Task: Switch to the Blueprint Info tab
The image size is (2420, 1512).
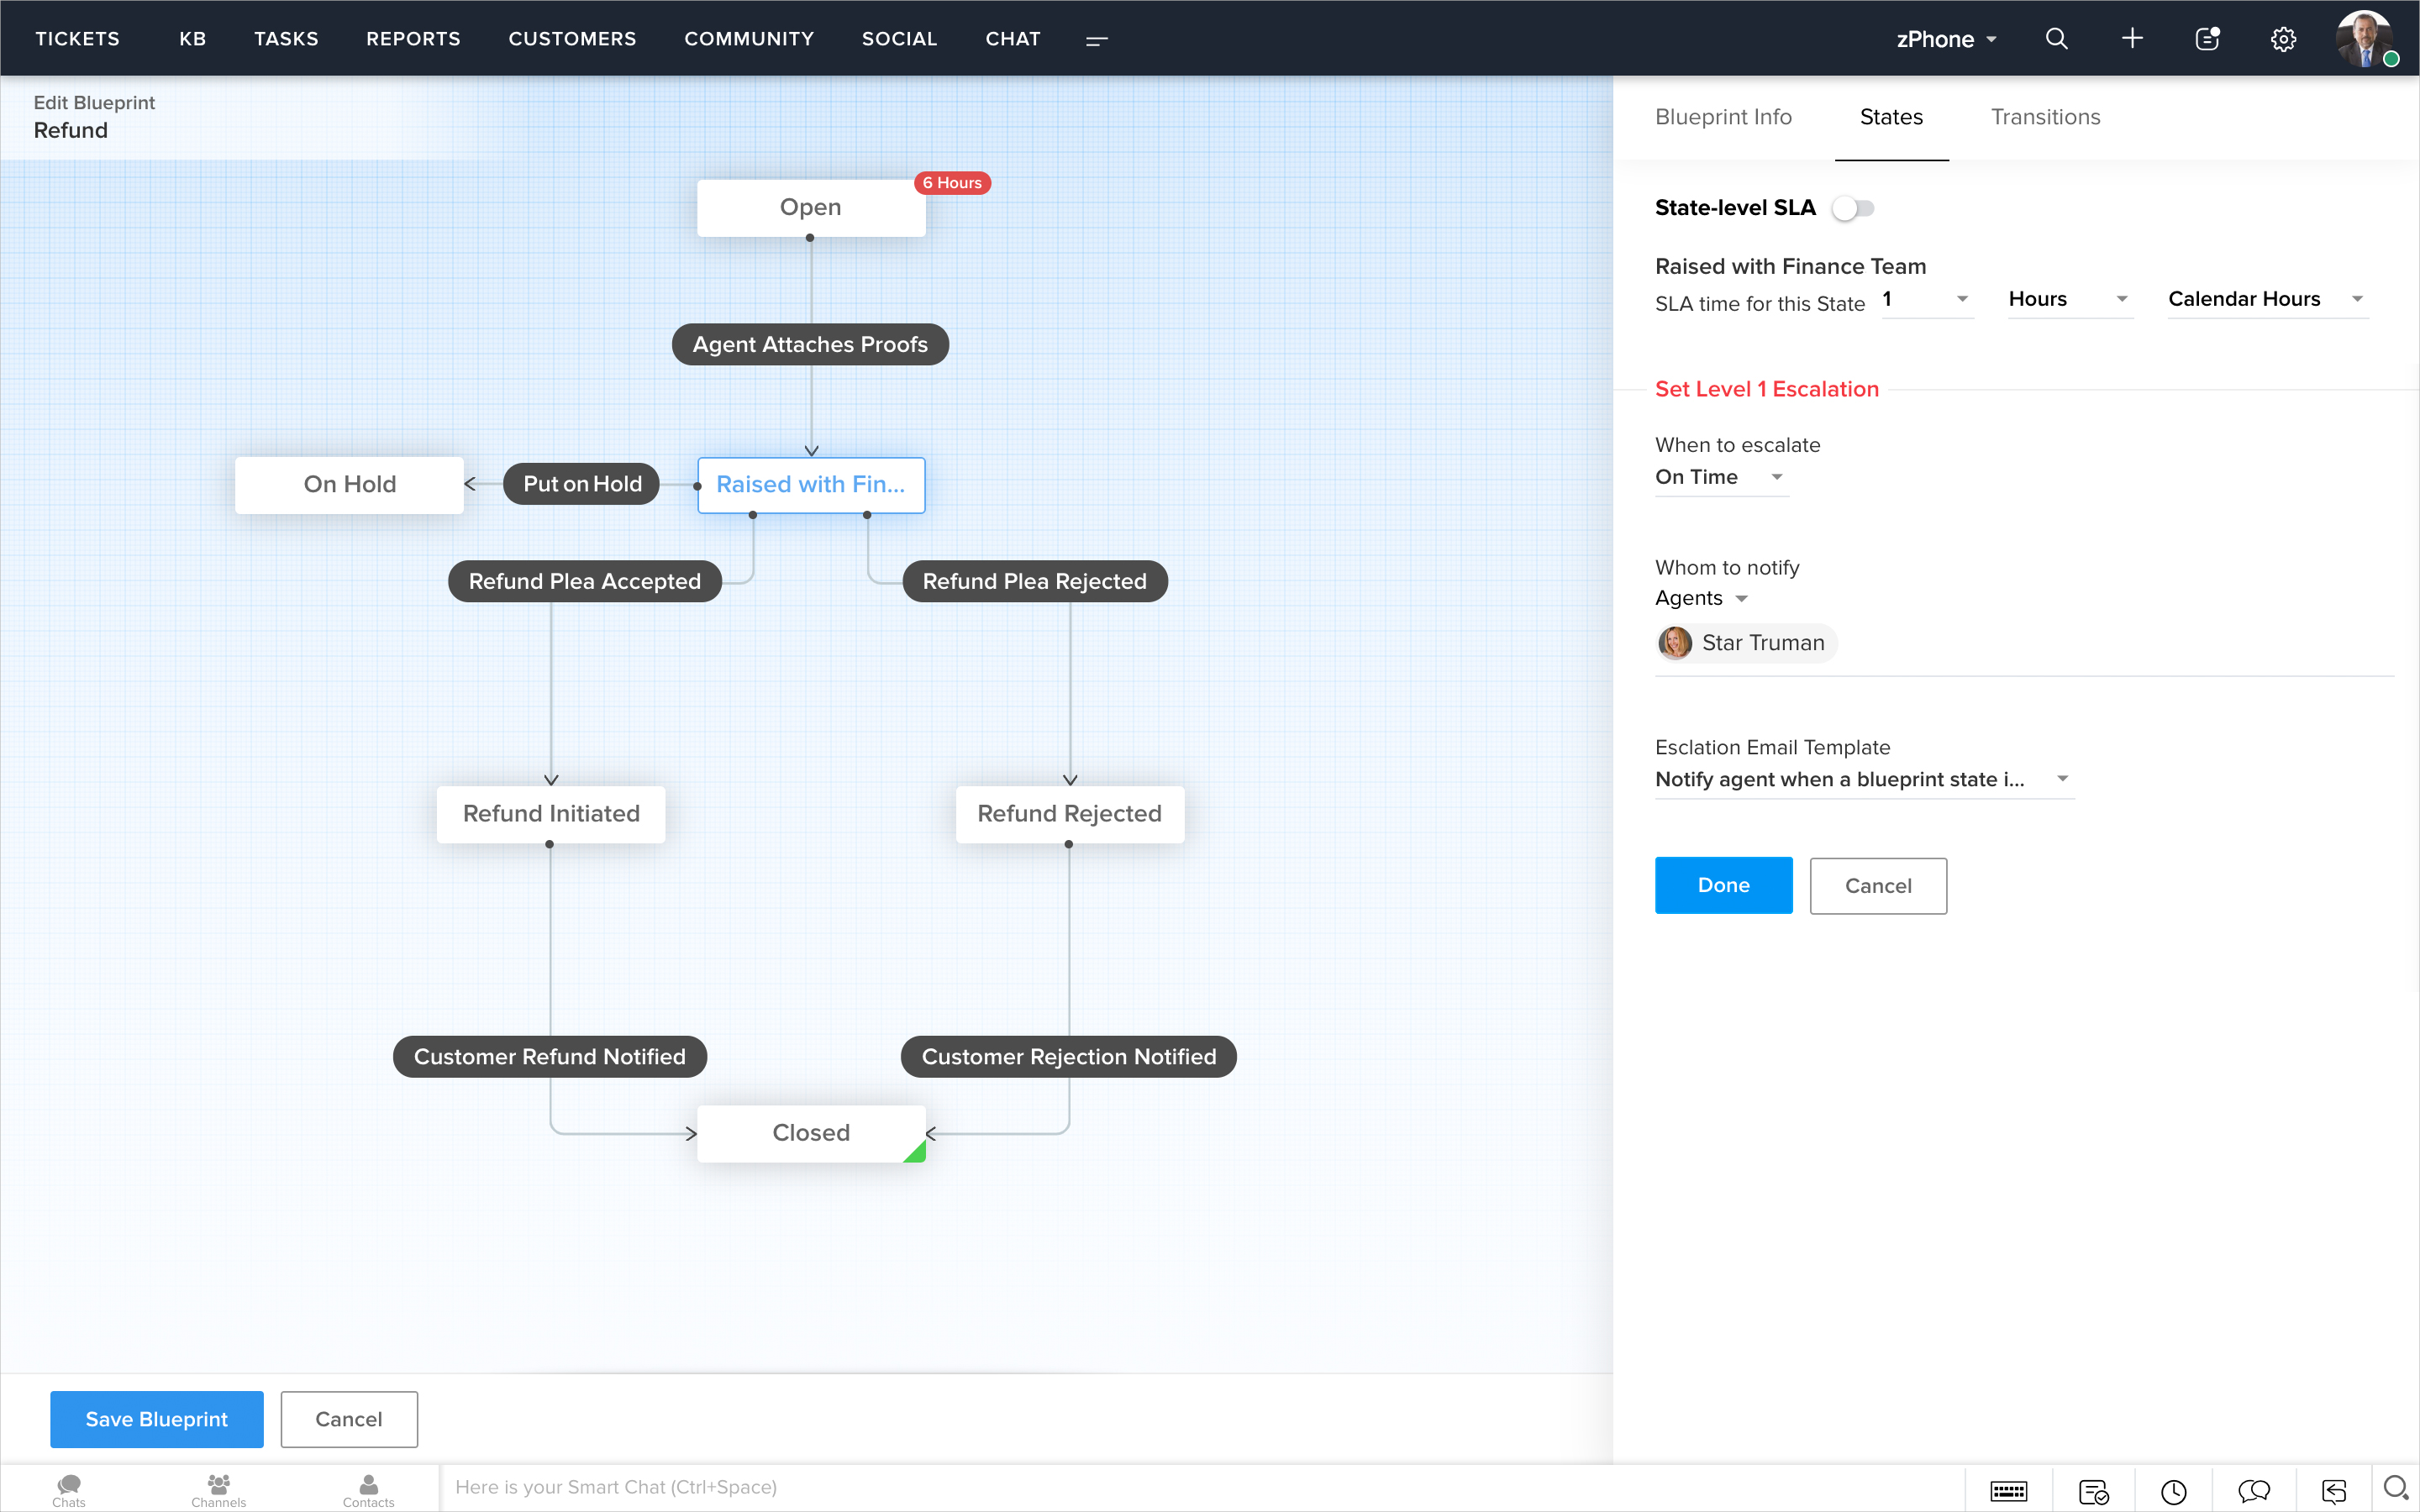Action: pos(1723,117)
